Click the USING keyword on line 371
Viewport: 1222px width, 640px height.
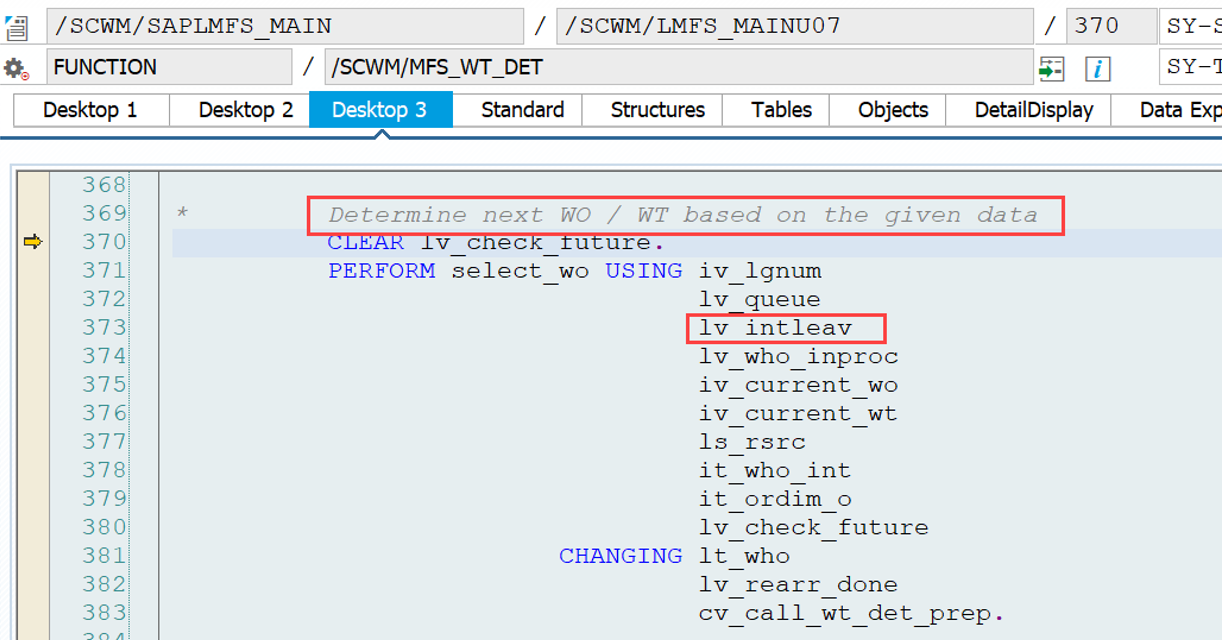coord(644,271)
